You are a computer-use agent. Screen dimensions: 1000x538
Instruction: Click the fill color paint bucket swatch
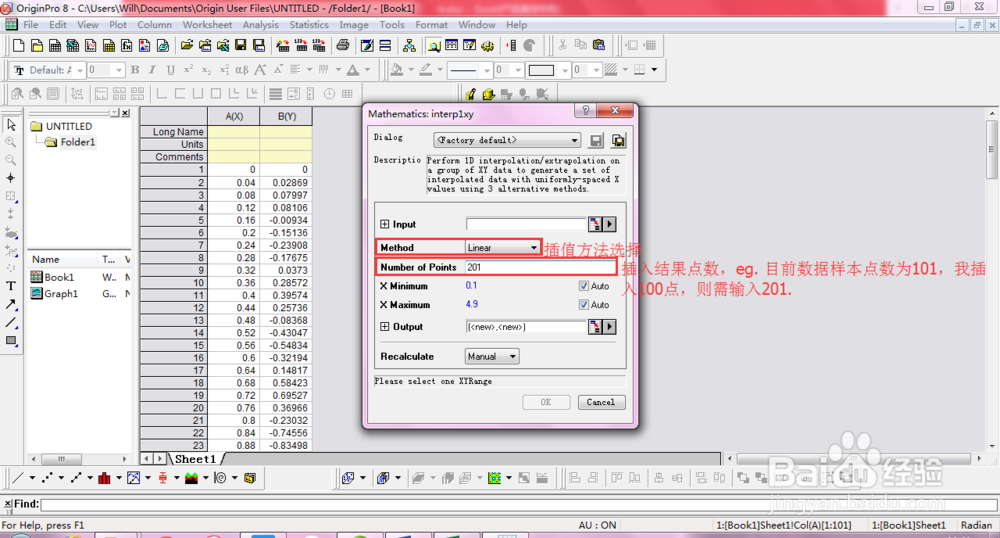(397, 69)
